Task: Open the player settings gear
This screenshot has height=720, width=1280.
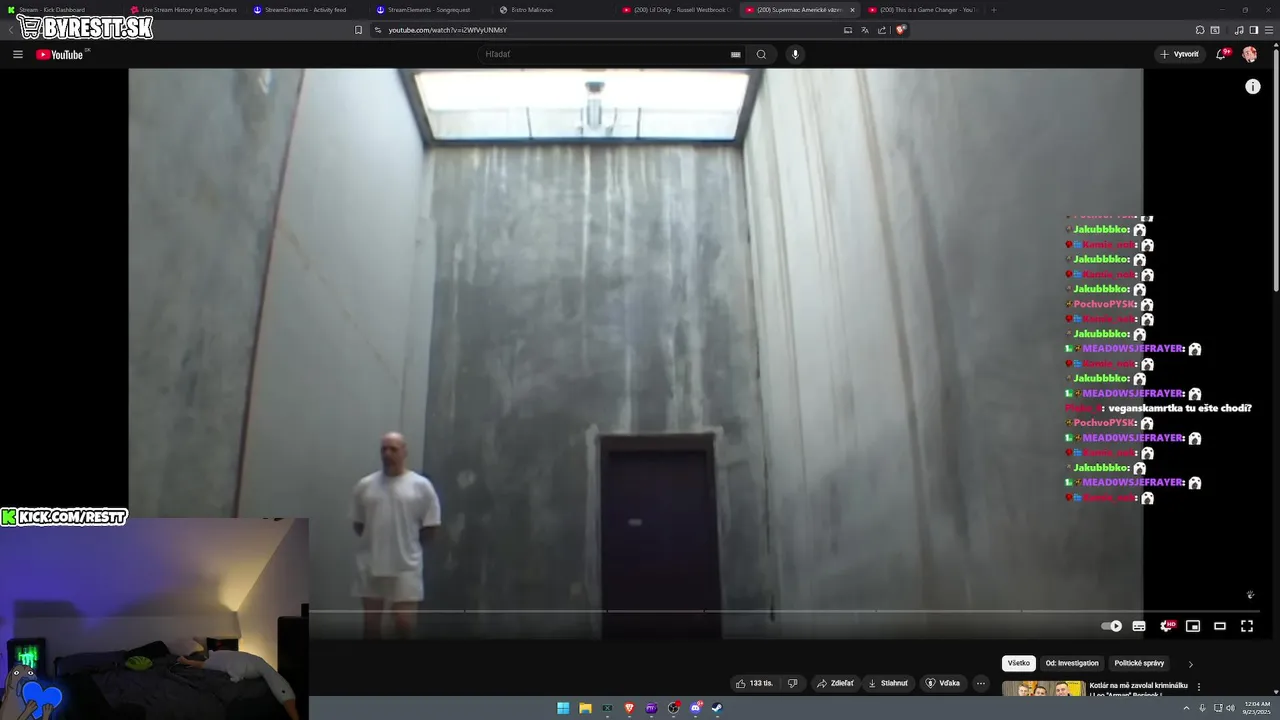Action: tap(1166, 626)
